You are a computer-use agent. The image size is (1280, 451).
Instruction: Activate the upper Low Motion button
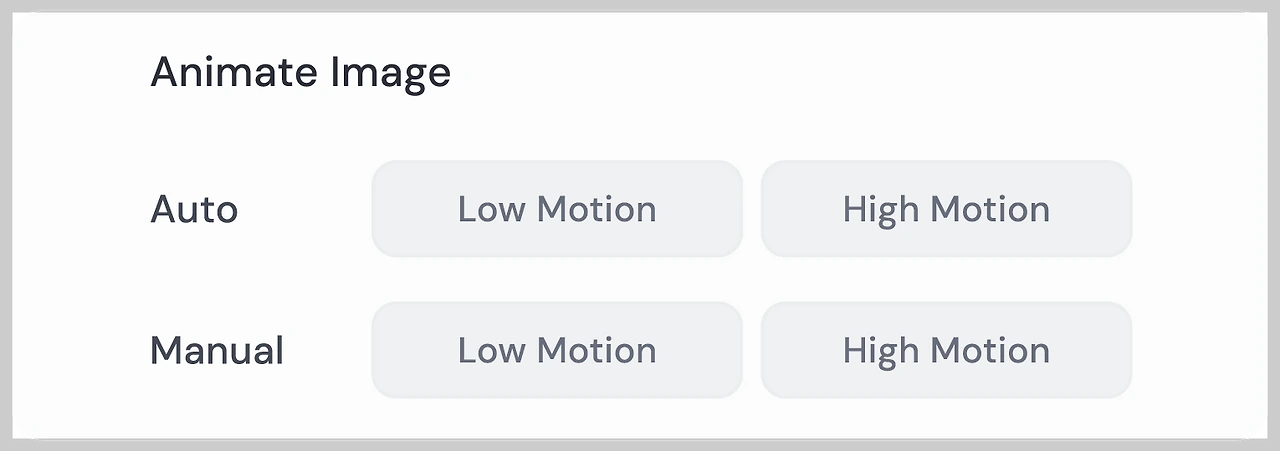coord(557,209)
